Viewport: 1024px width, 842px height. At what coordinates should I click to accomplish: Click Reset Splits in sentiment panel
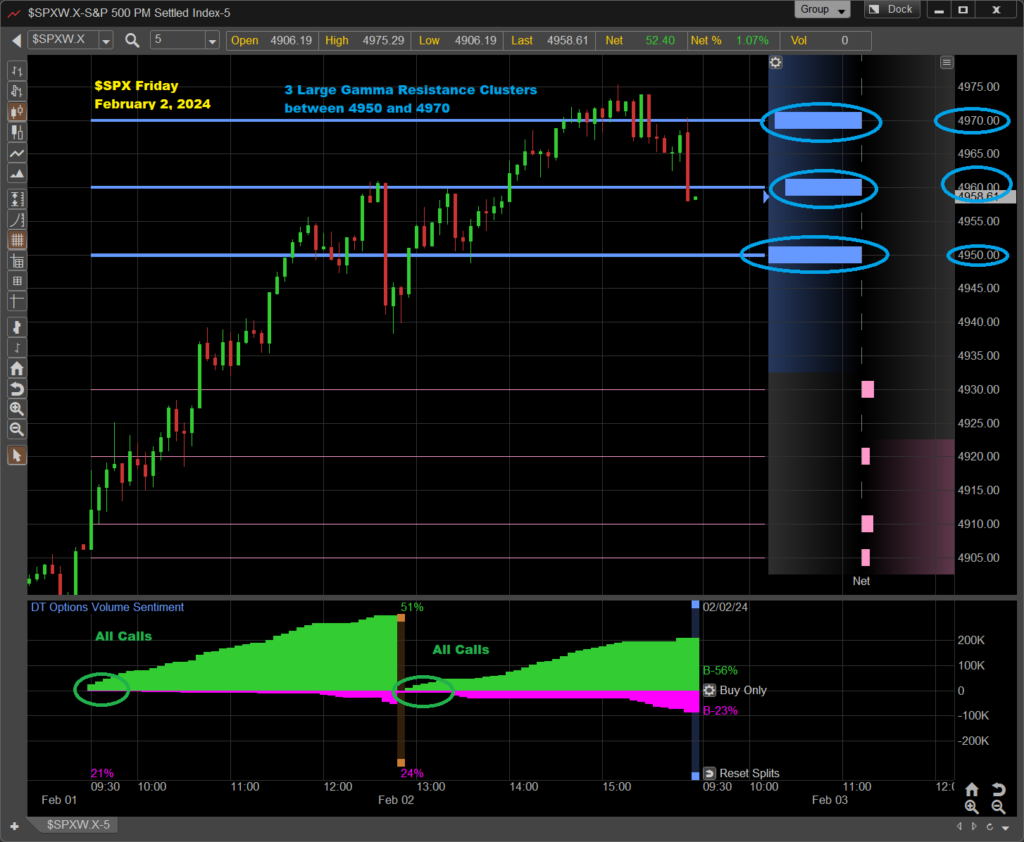click(740, 773)
